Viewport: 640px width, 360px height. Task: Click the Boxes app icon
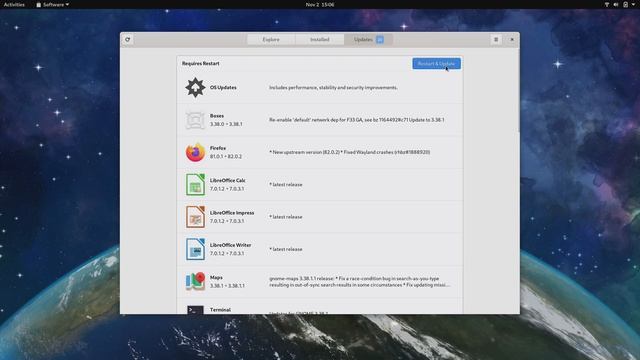click(195, 120)
